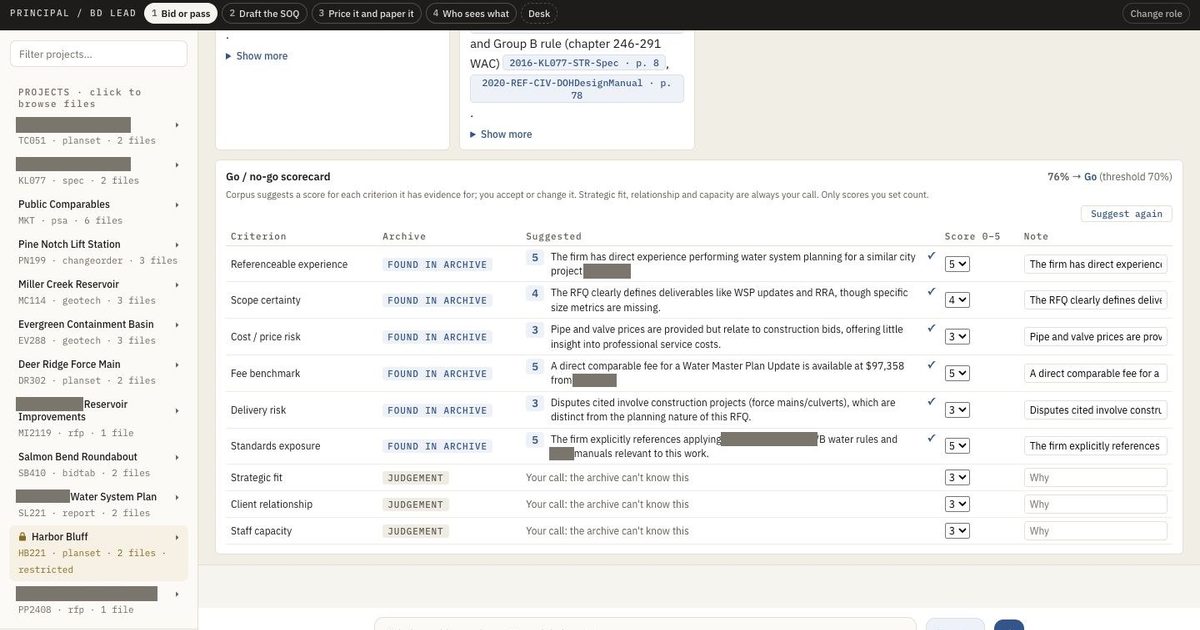Click the lock icon beside Harbor Bluff
Viewport: 1200px width, 630px height.
point(23,537)
